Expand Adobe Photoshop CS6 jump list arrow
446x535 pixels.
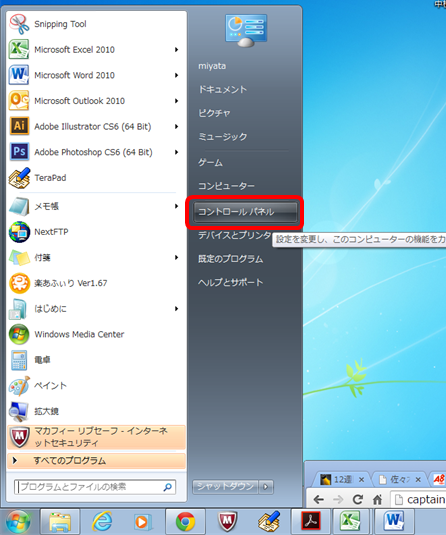click(176, 152)
